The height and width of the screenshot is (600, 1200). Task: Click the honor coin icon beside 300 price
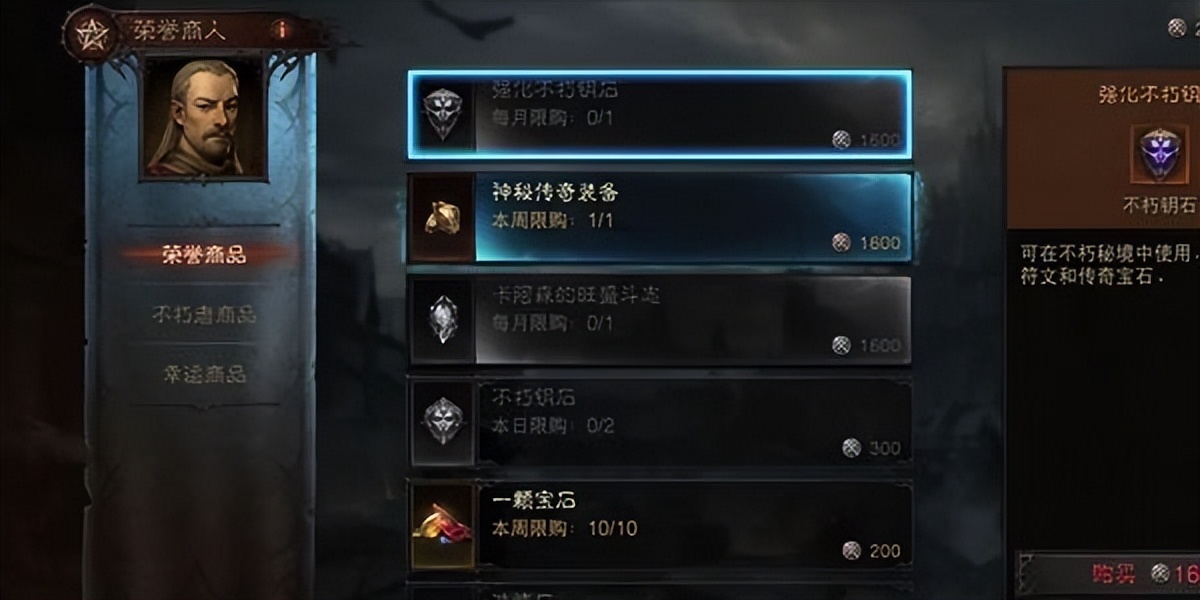[851, 447]
